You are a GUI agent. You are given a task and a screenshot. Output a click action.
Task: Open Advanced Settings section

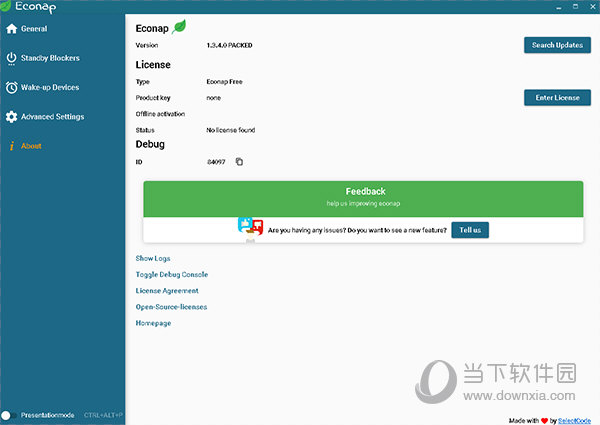click(x=52, y=117)
